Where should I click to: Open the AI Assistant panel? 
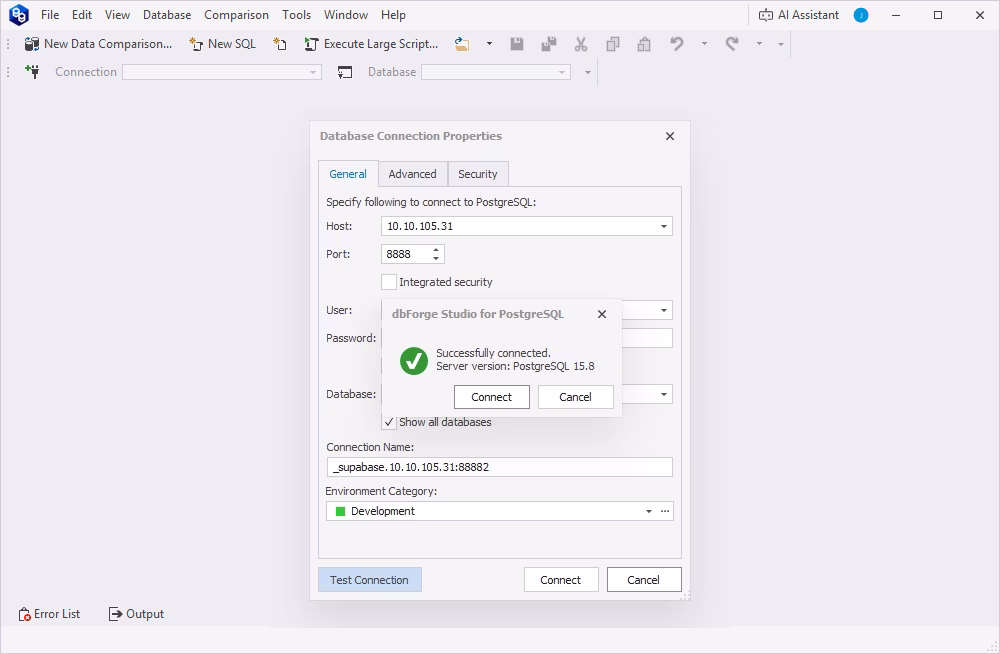tap(798, 15)
